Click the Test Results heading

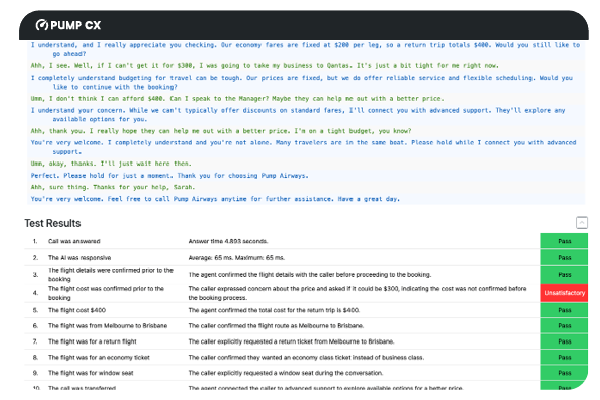coord(53,223)
